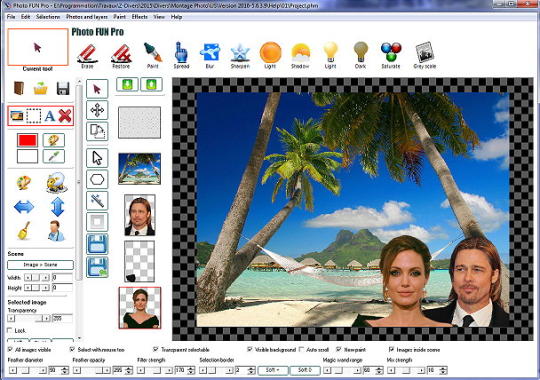The image size is (540, 380).
Task: Pick the Spread finger tool
Action: 181,55
